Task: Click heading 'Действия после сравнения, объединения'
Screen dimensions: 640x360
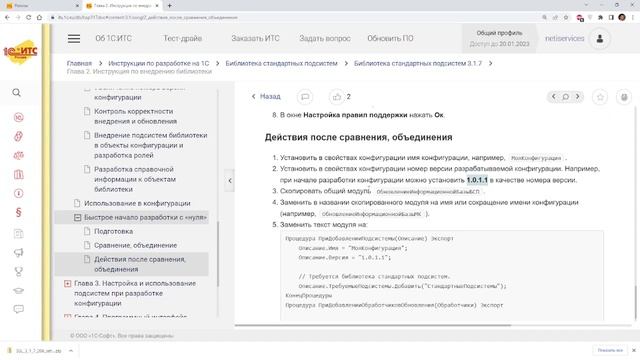Action: click(358, 137)
